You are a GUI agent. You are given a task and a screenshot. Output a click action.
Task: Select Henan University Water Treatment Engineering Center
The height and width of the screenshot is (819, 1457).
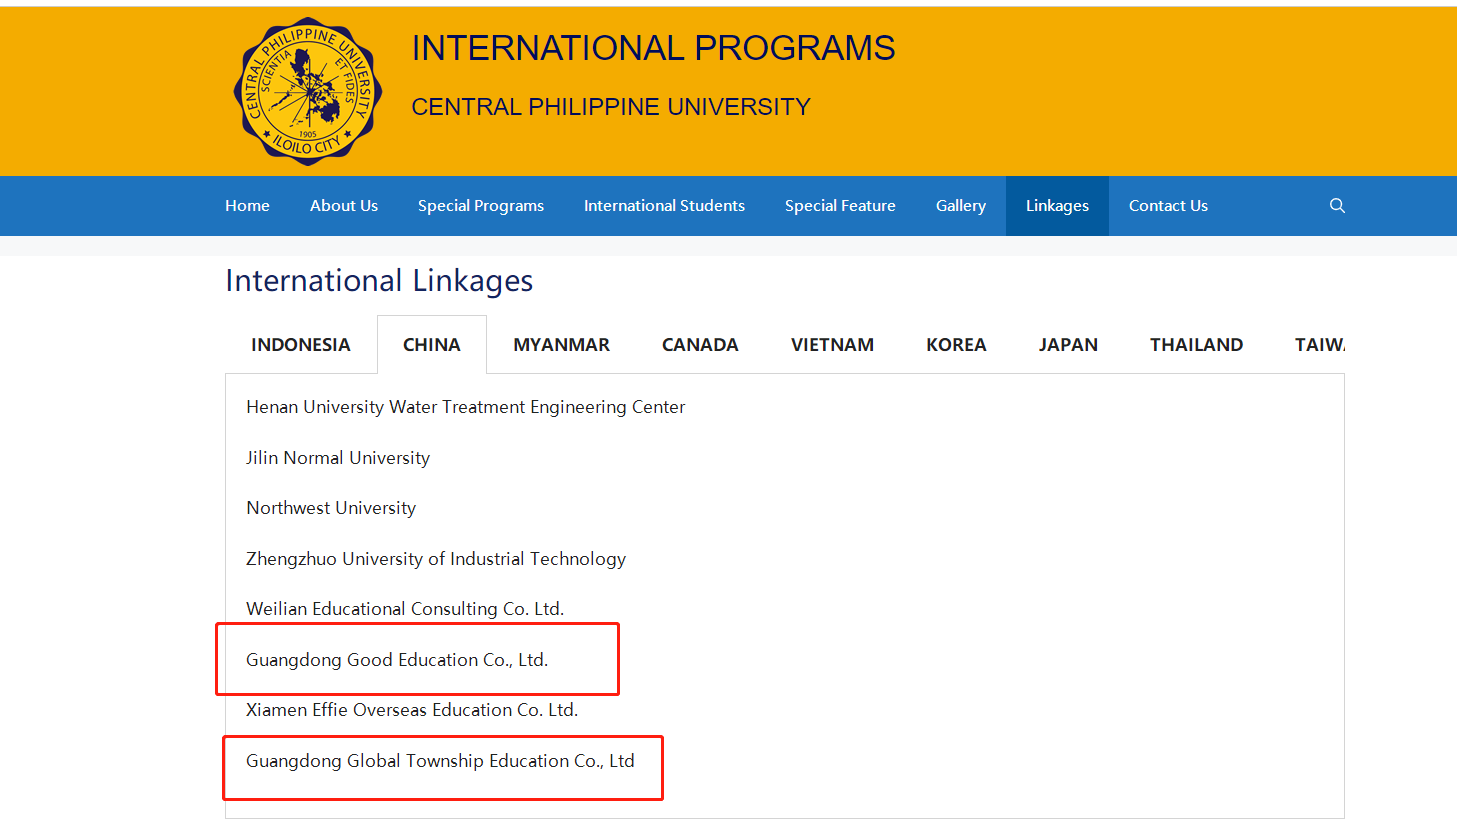point(465,407)
